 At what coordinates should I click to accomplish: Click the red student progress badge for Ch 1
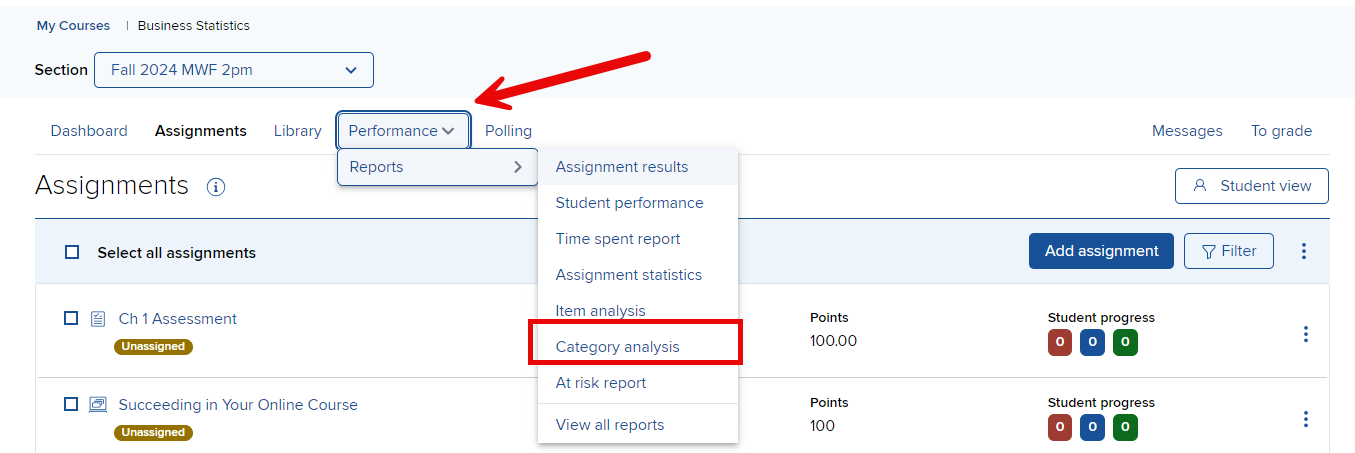(x=1060, y=343)
